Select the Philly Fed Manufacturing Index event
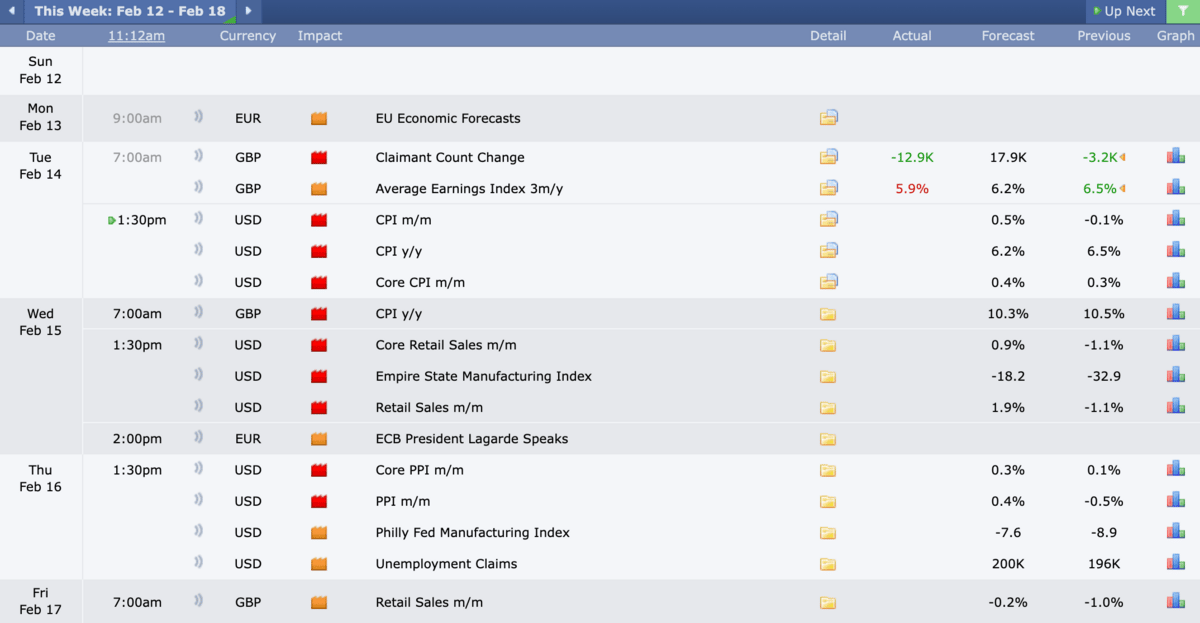 click(473, 533)
